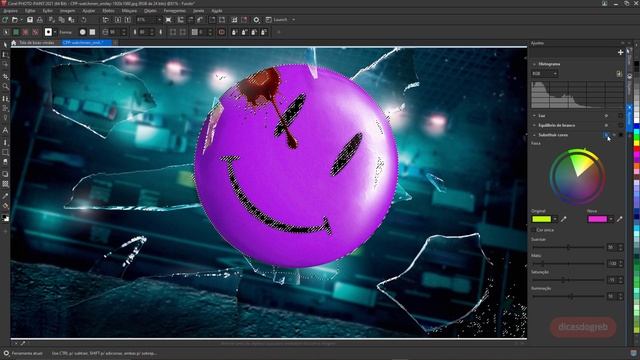
Task: Open the Ajustar menu
Action: pos(89,11)
